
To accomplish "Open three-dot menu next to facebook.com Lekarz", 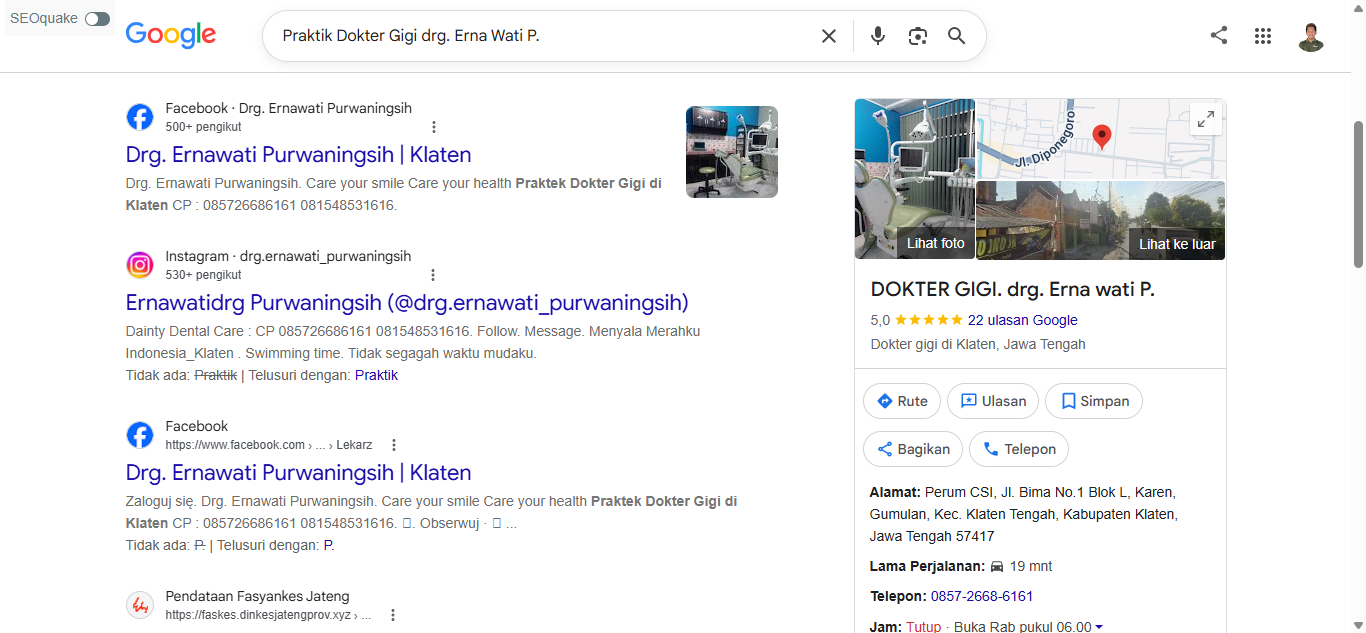I will (x=394, y=445).
